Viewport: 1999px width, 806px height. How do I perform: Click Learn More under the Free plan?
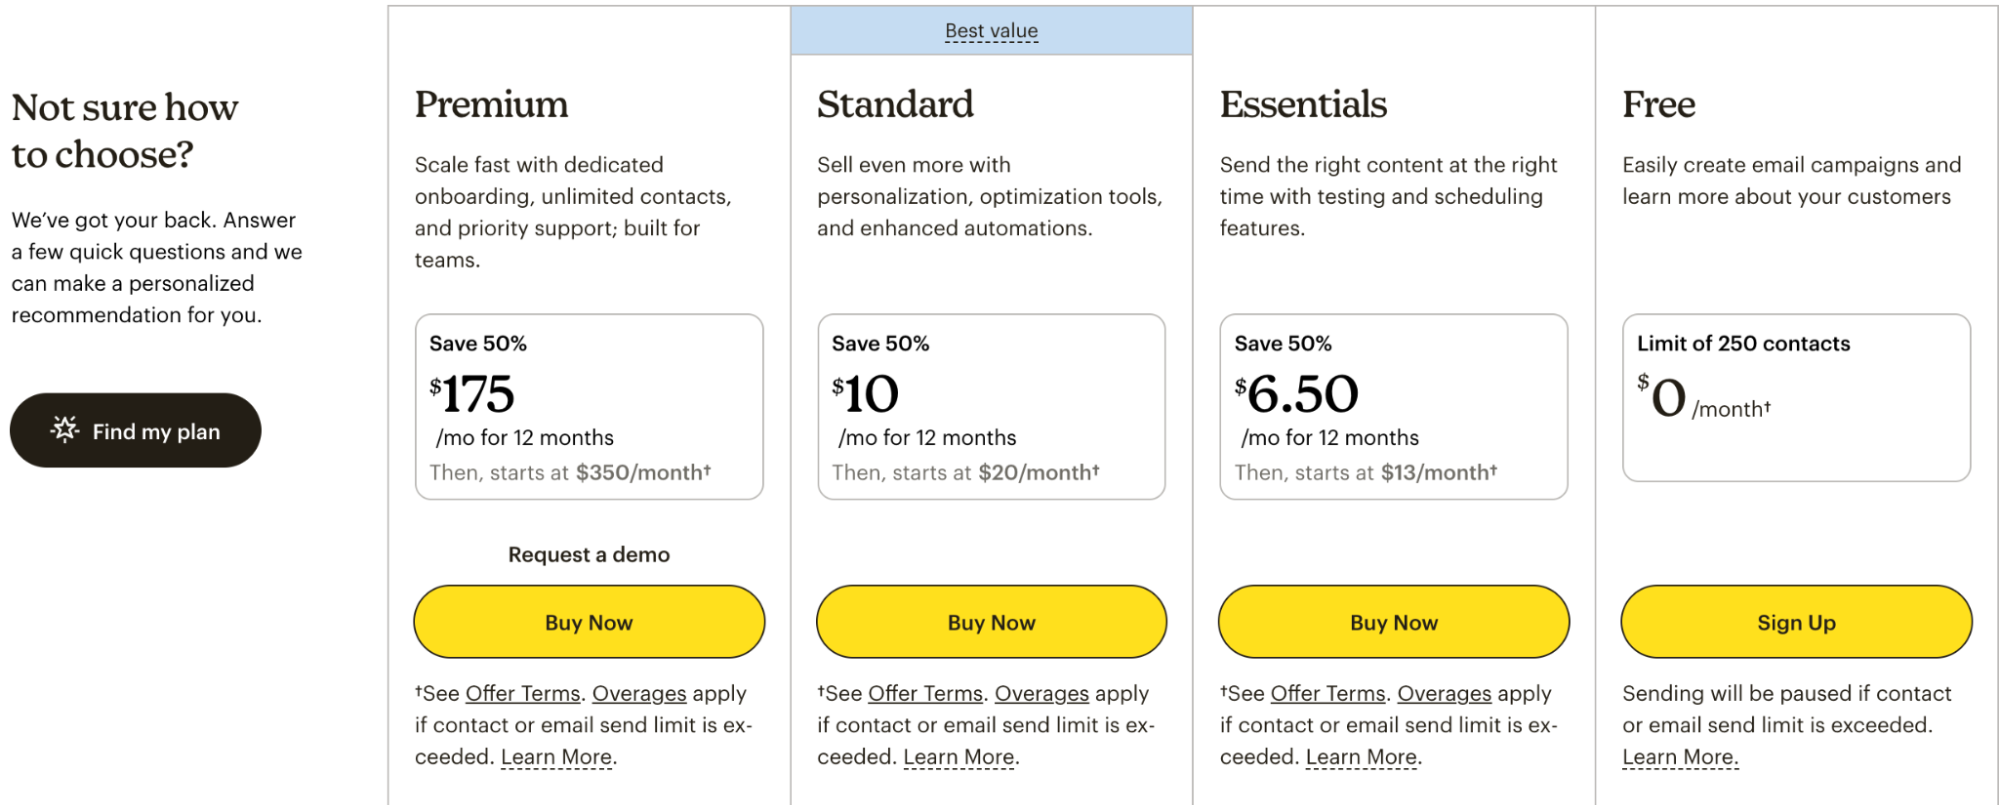1681,757
